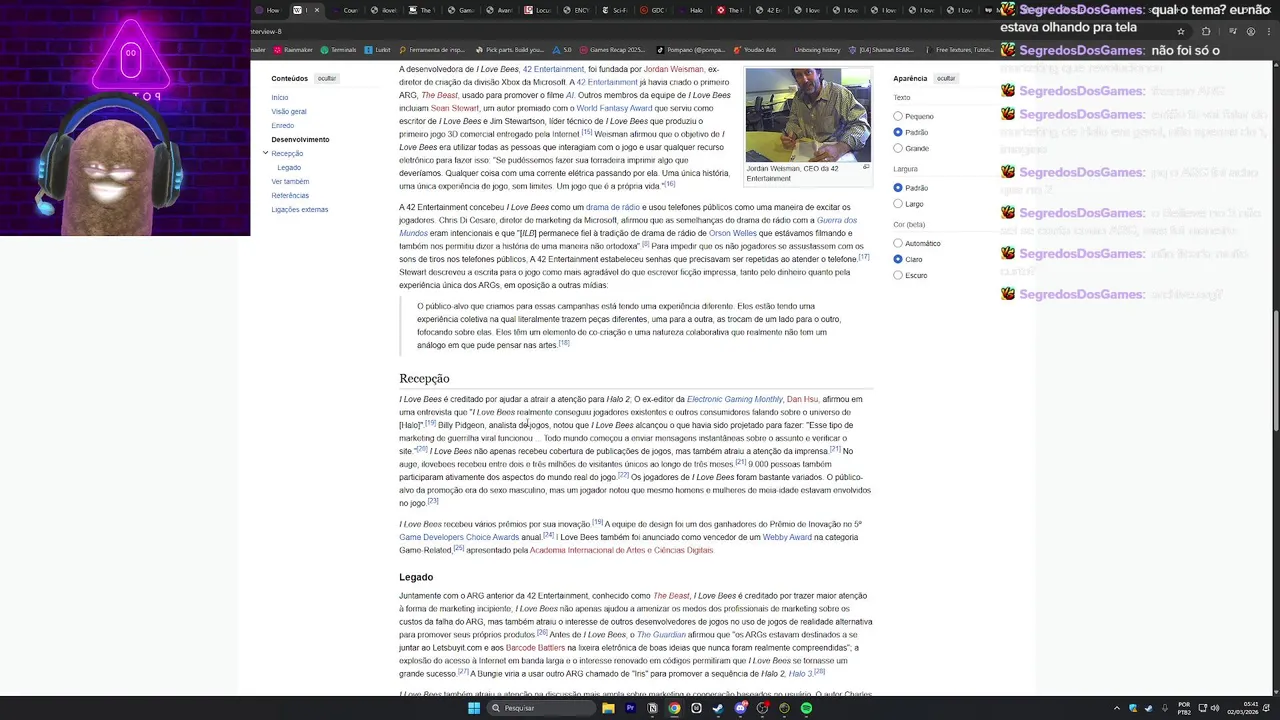Jump to Legado in the contents sidebar
1280x720 pixels.
pyautogui.click(x=289, y=168)
